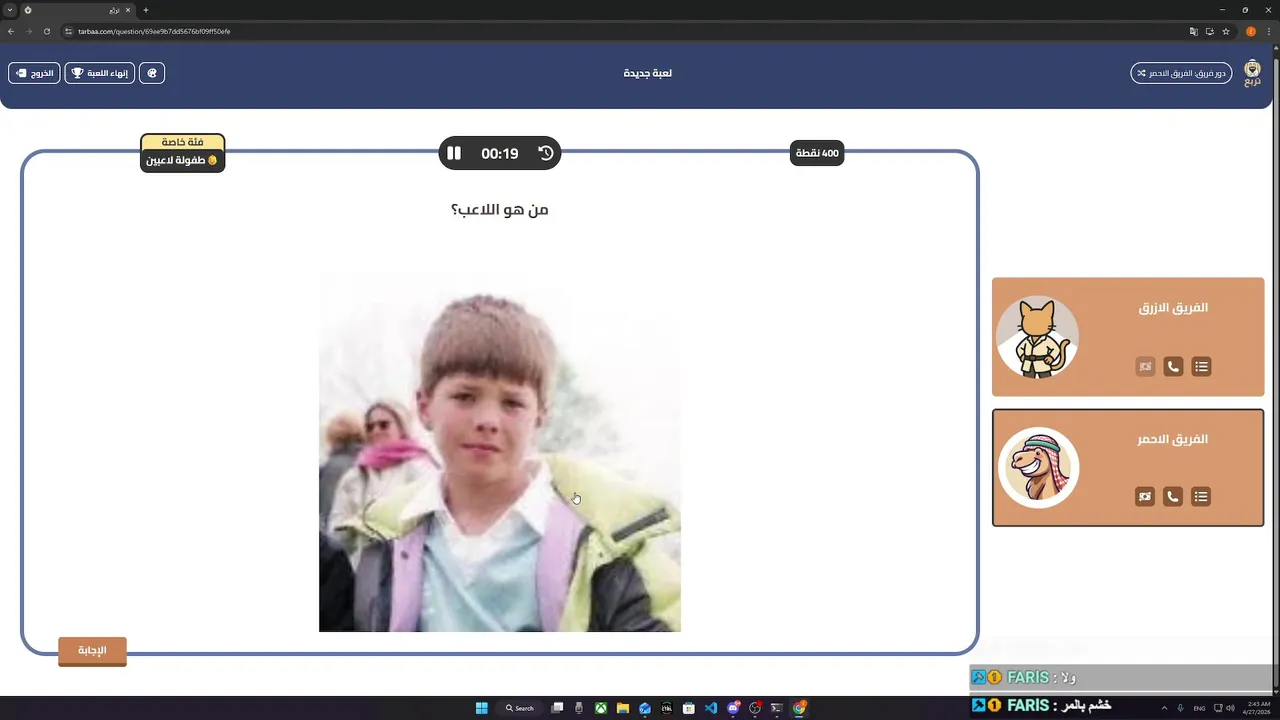Click the translate page icon
Image resolution: width=1280 pixels, height=720 pixels.
[x=1194, y=31]
